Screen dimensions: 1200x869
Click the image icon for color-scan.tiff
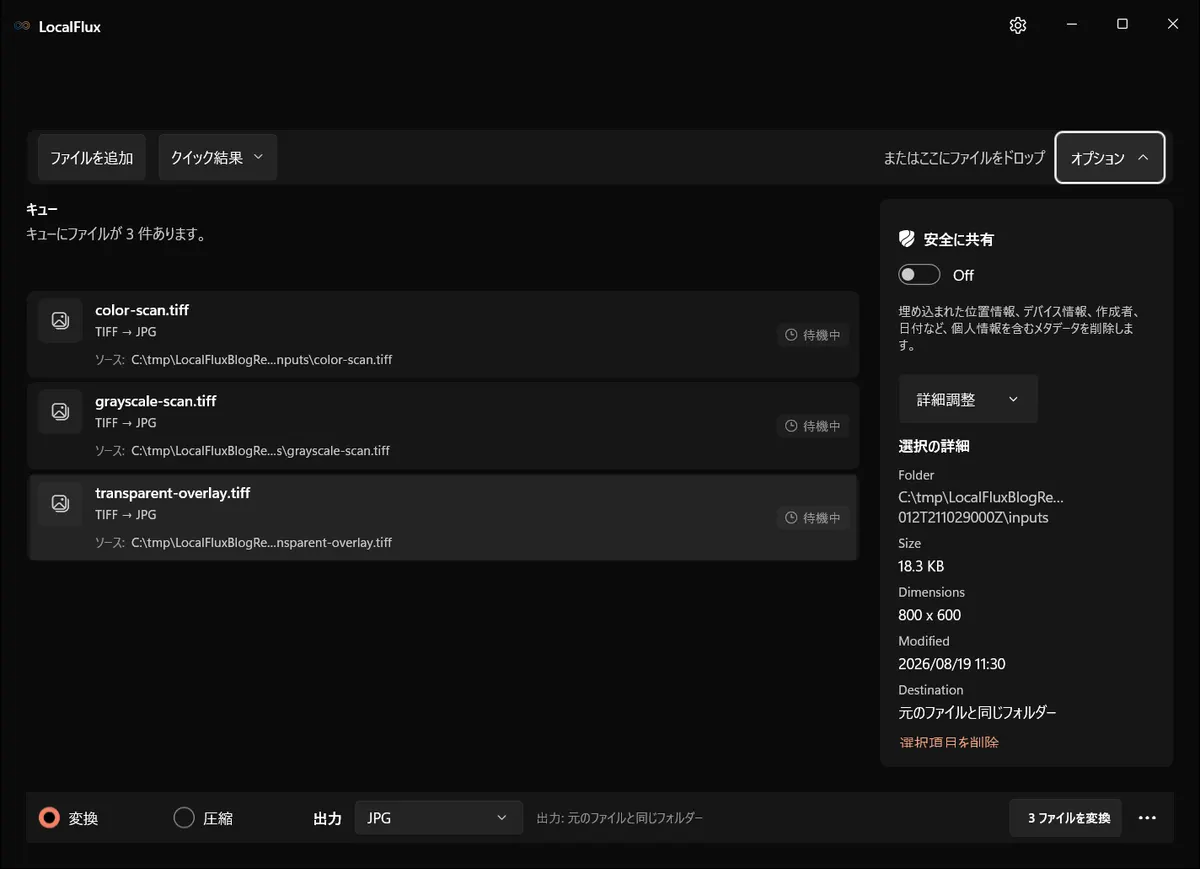pyautogui.click(x=60, y=320)
